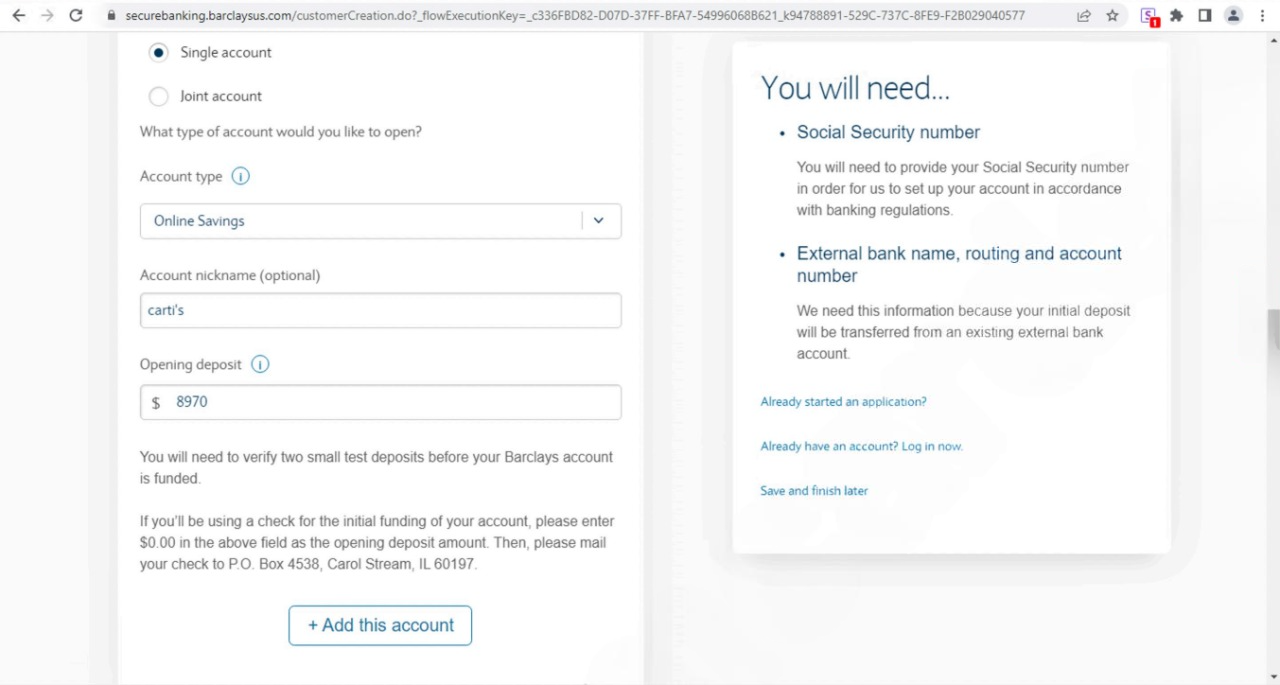The height and width of the screenshot is (685, 1280).
Task: Click Already have an account? Log in now
Action: coord(861,446)
